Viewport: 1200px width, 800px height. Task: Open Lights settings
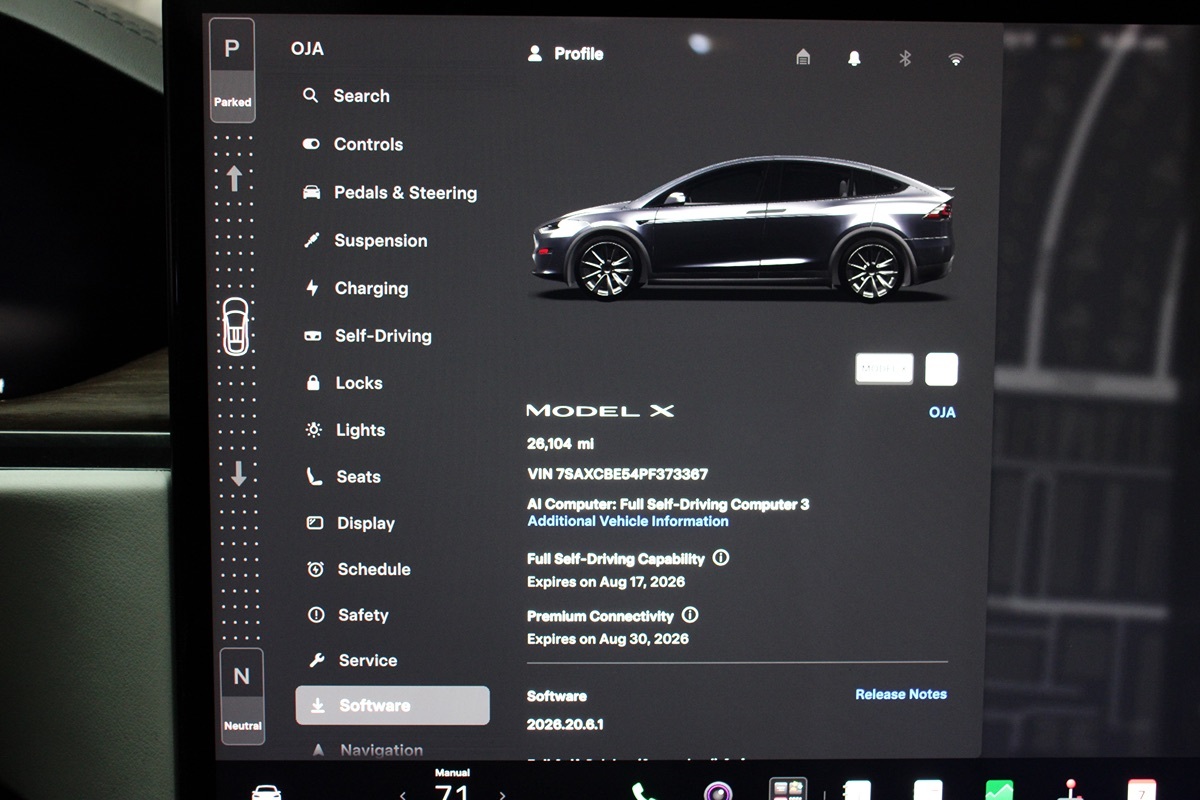click(x=345, y=430)
